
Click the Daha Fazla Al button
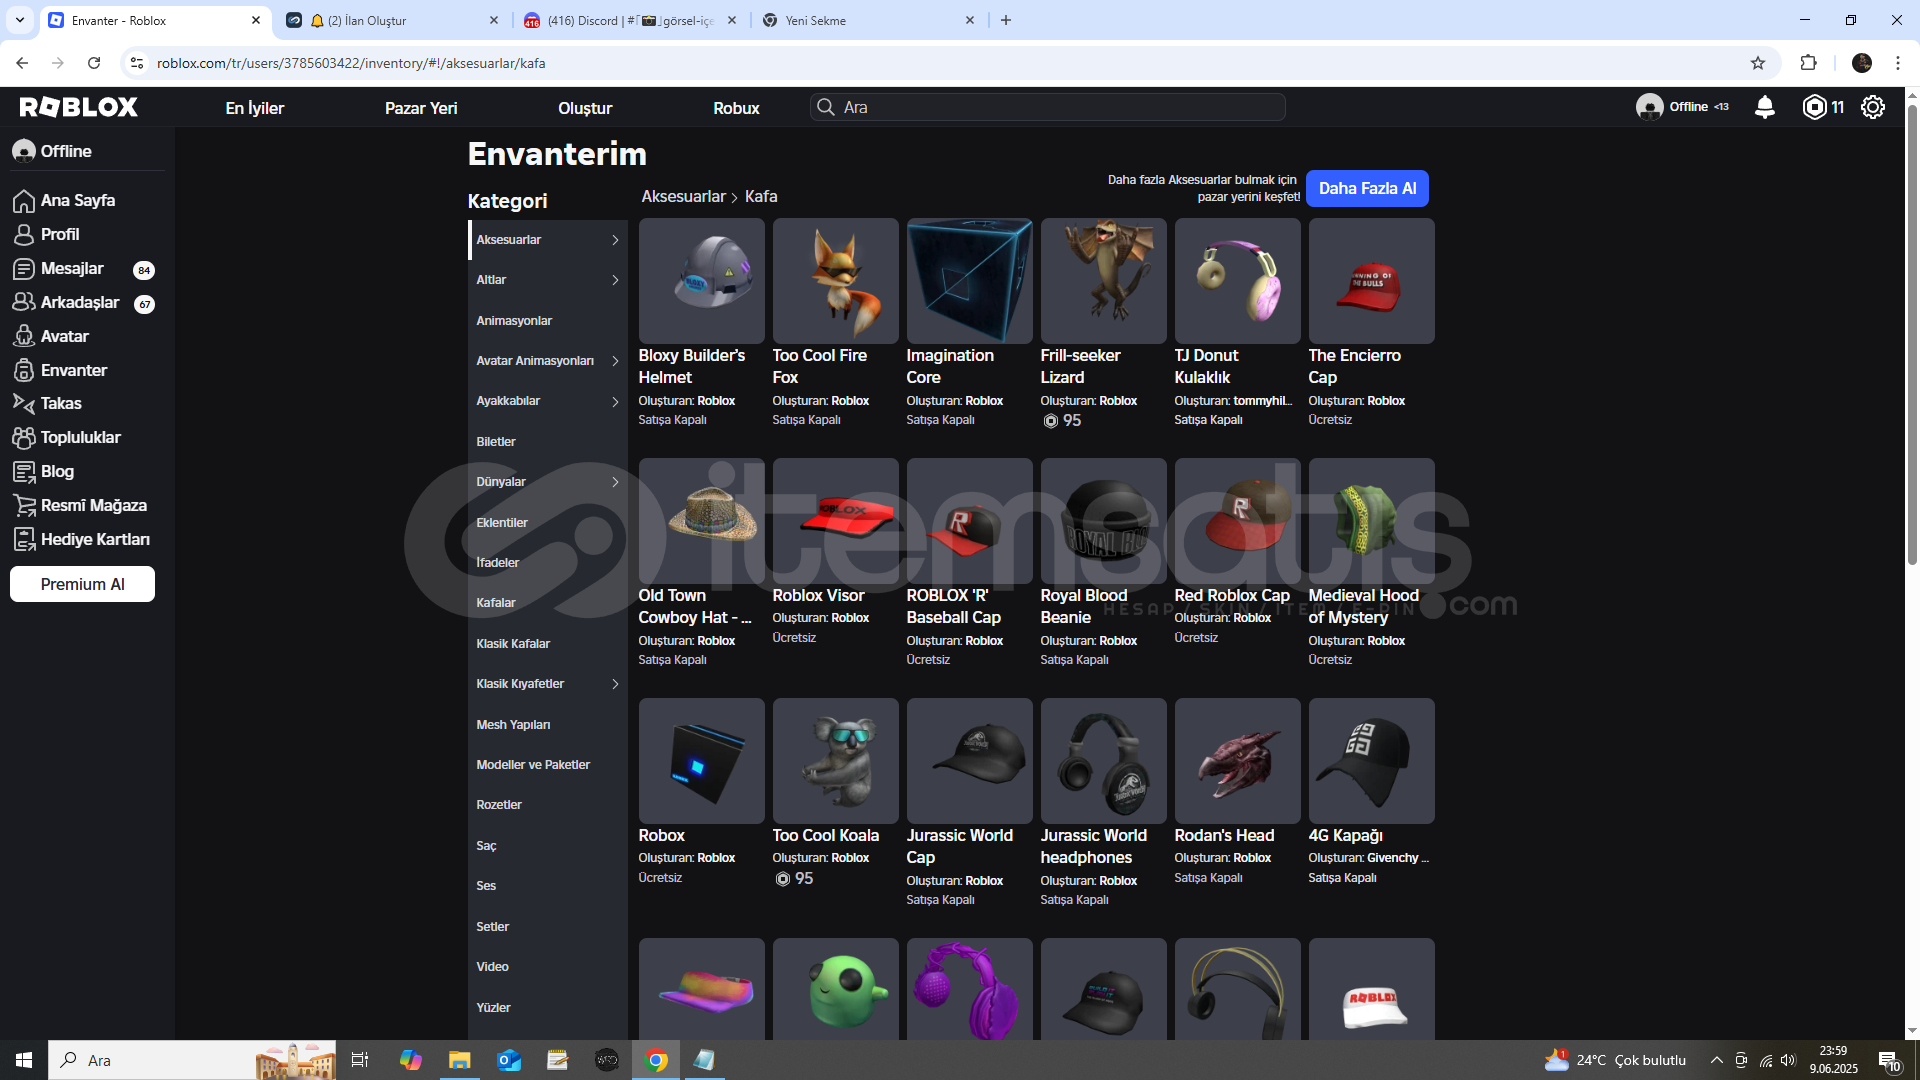click(1367, 188)
